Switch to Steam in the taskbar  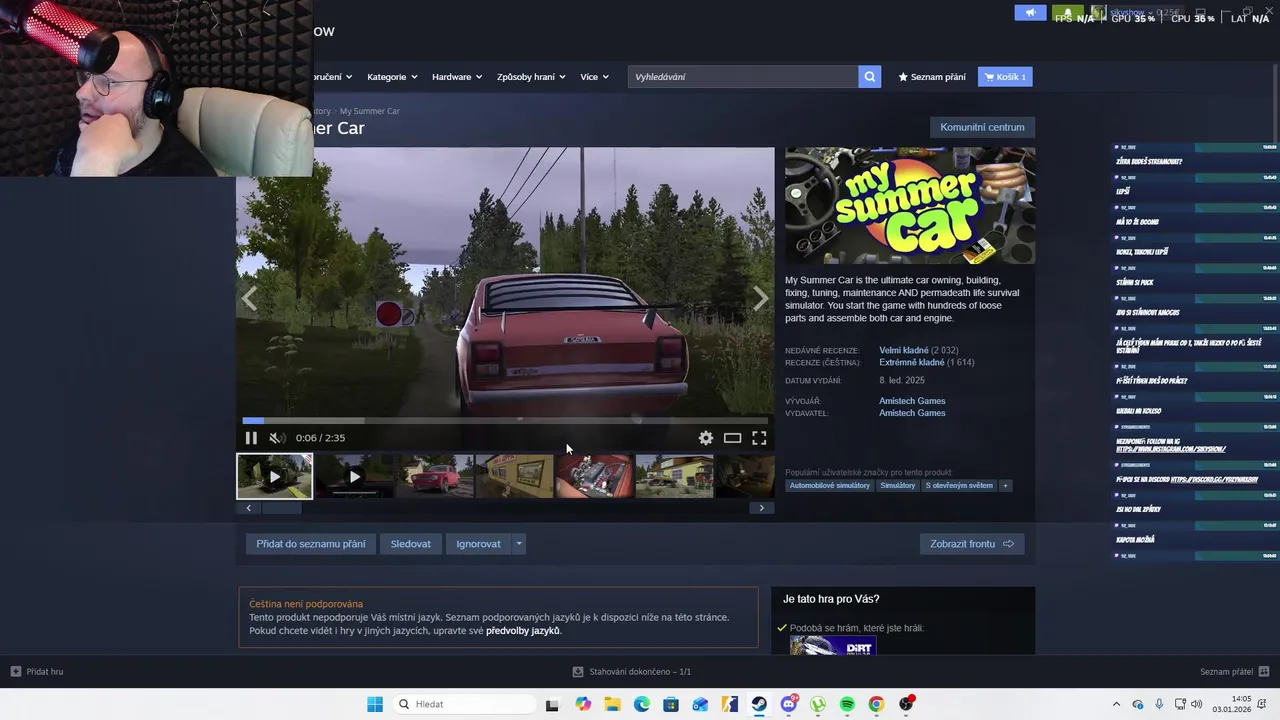[759, 704]
